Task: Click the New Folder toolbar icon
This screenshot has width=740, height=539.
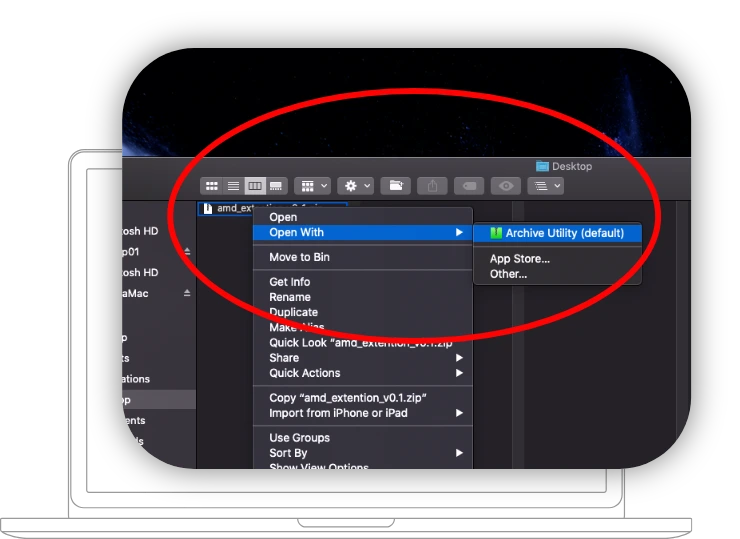Action: pos(396,186)
